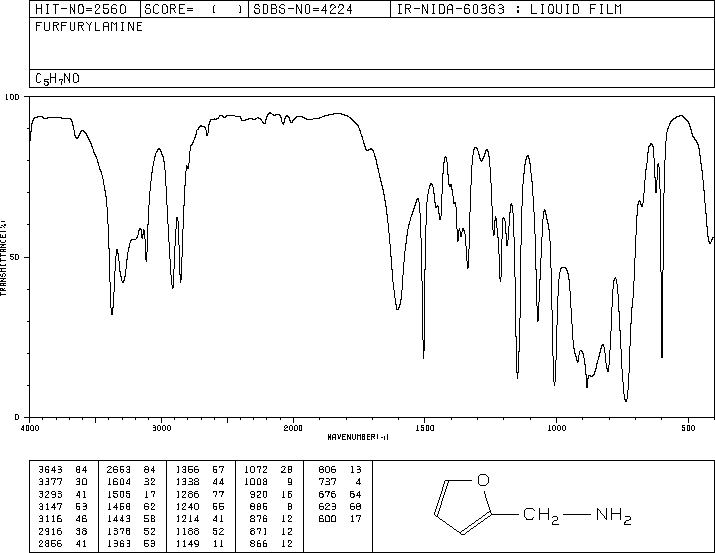
Task: Click transmittance value 4 beside 737
Action: (358, 482)
